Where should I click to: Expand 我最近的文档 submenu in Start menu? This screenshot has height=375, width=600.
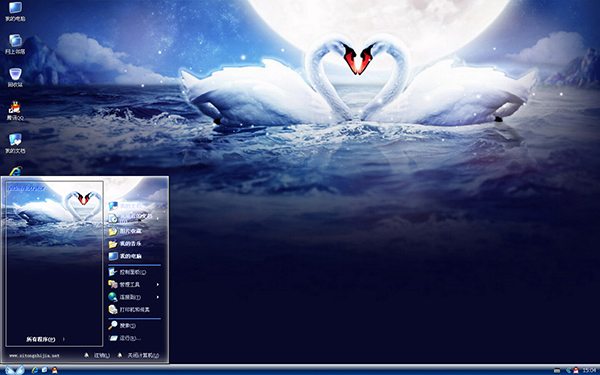(134, 218)
